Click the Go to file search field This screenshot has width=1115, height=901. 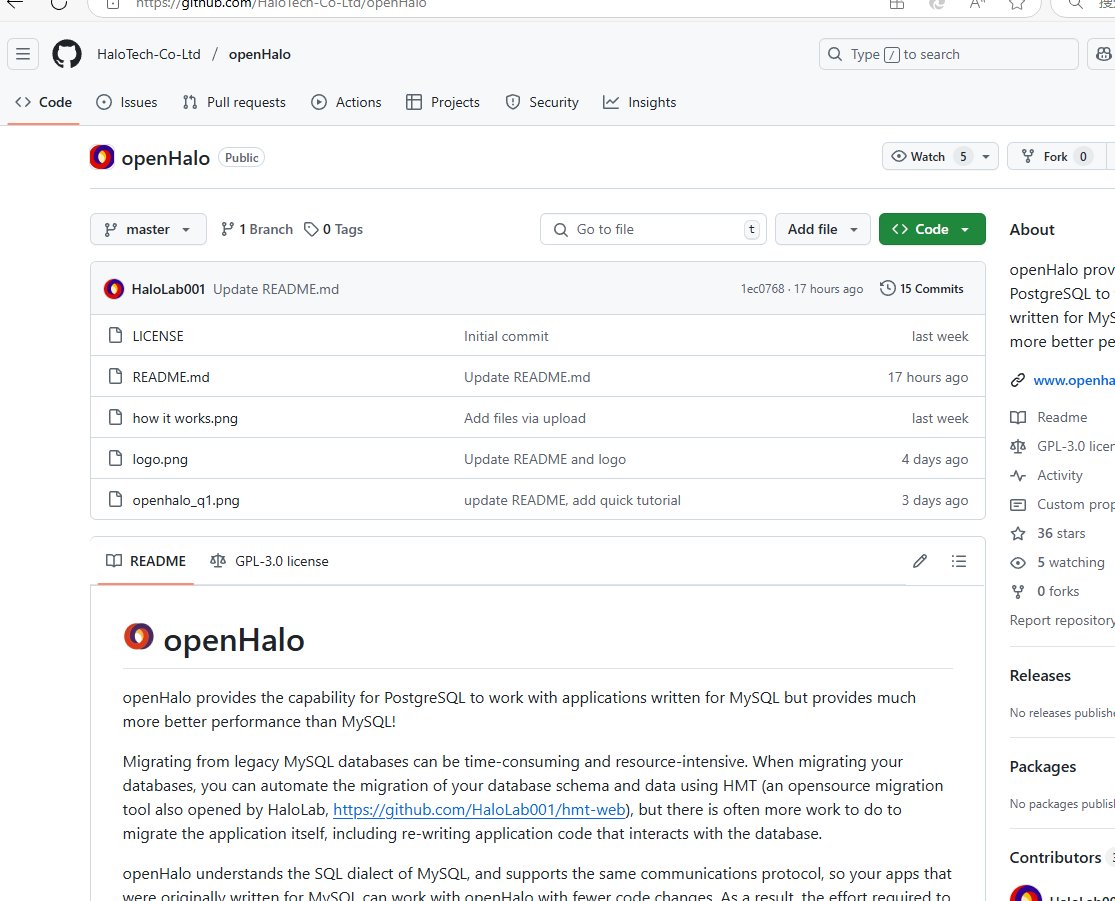point(653,229)
